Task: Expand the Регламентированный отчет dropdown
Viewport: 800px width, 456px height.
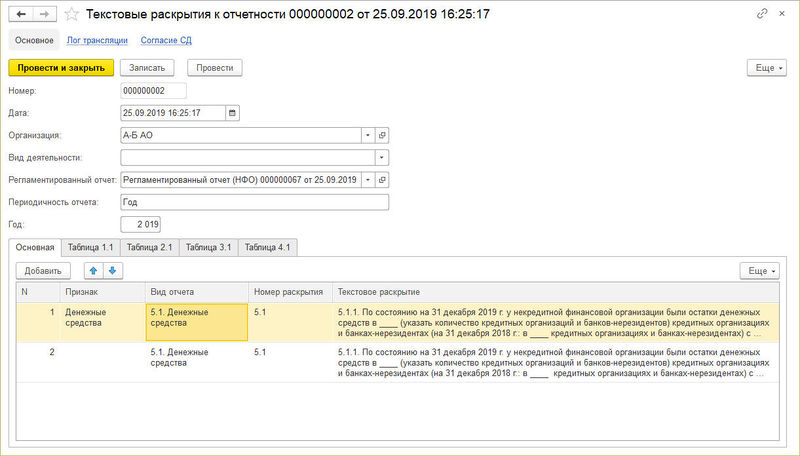Action: pos(367,180)
